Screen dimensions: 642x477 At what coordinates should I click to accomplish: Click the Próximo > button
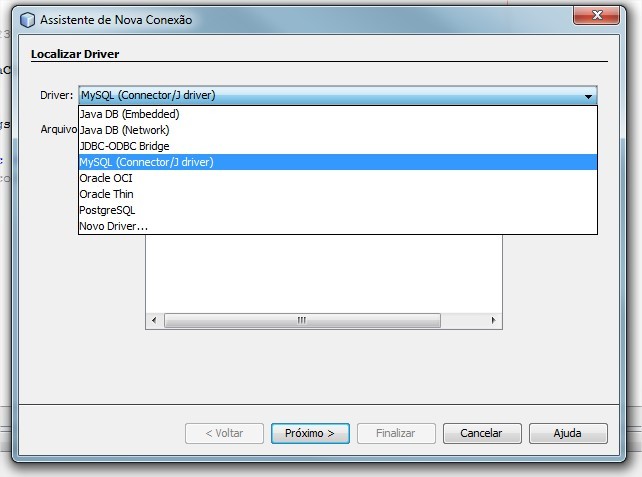click(x=310, y=433)
